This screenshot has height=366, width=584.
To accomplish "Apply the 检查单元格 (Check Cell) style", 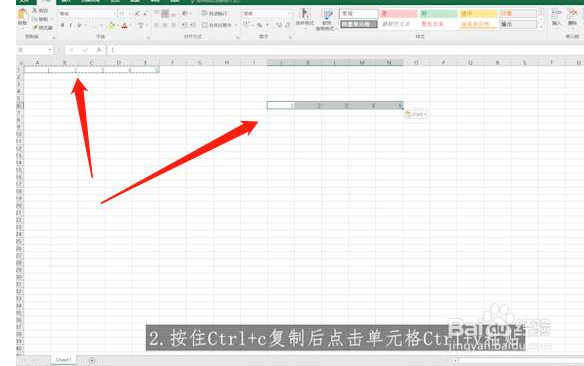I will pyautogui.click(x=359, y=24).
